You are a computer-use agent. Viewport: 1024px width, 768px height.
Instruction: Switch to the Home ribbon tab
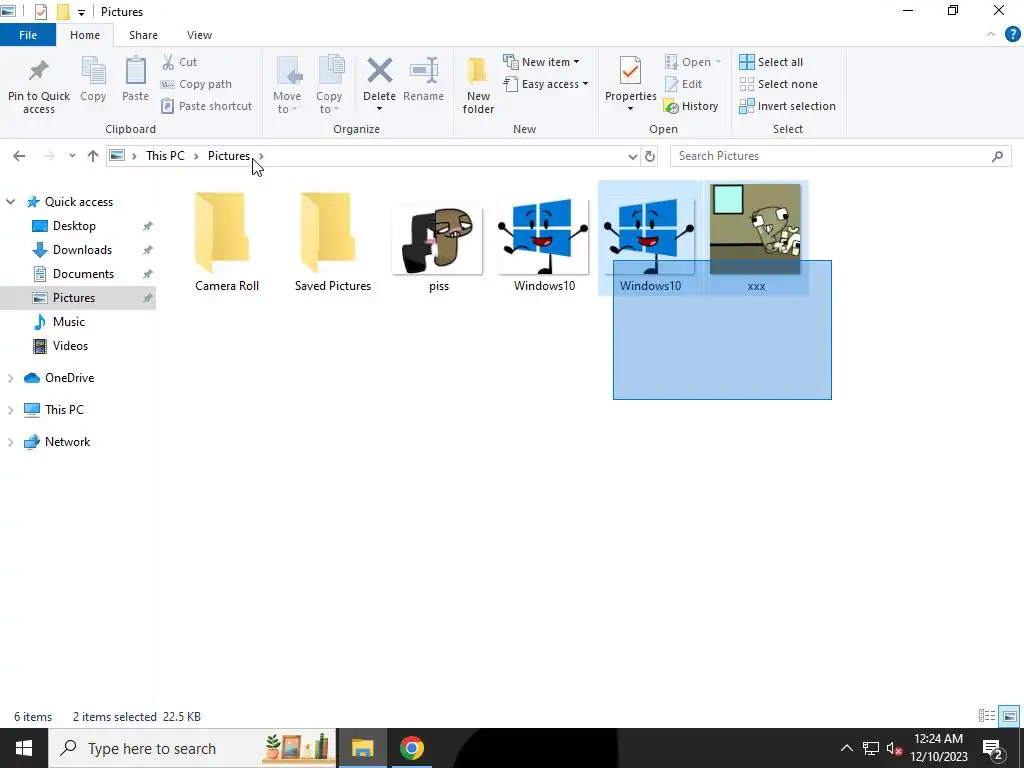tap(85, 35)
